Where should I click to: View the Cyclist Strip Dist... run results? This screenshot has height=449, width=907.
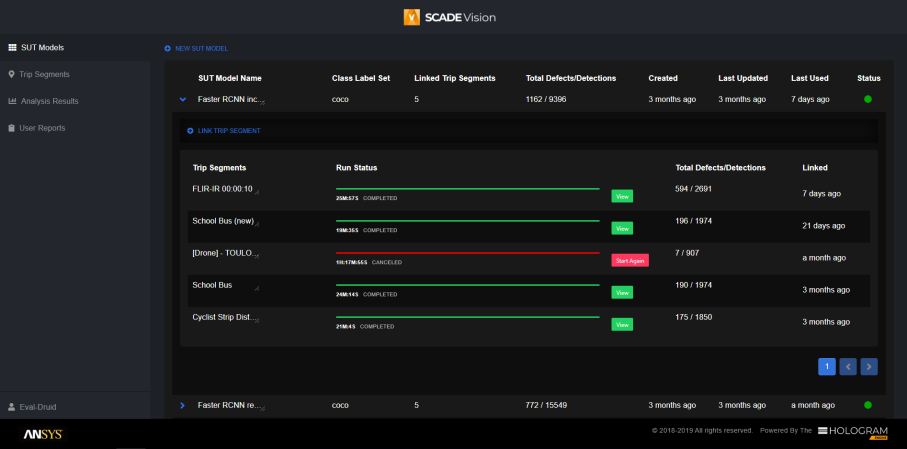[622, 325]
